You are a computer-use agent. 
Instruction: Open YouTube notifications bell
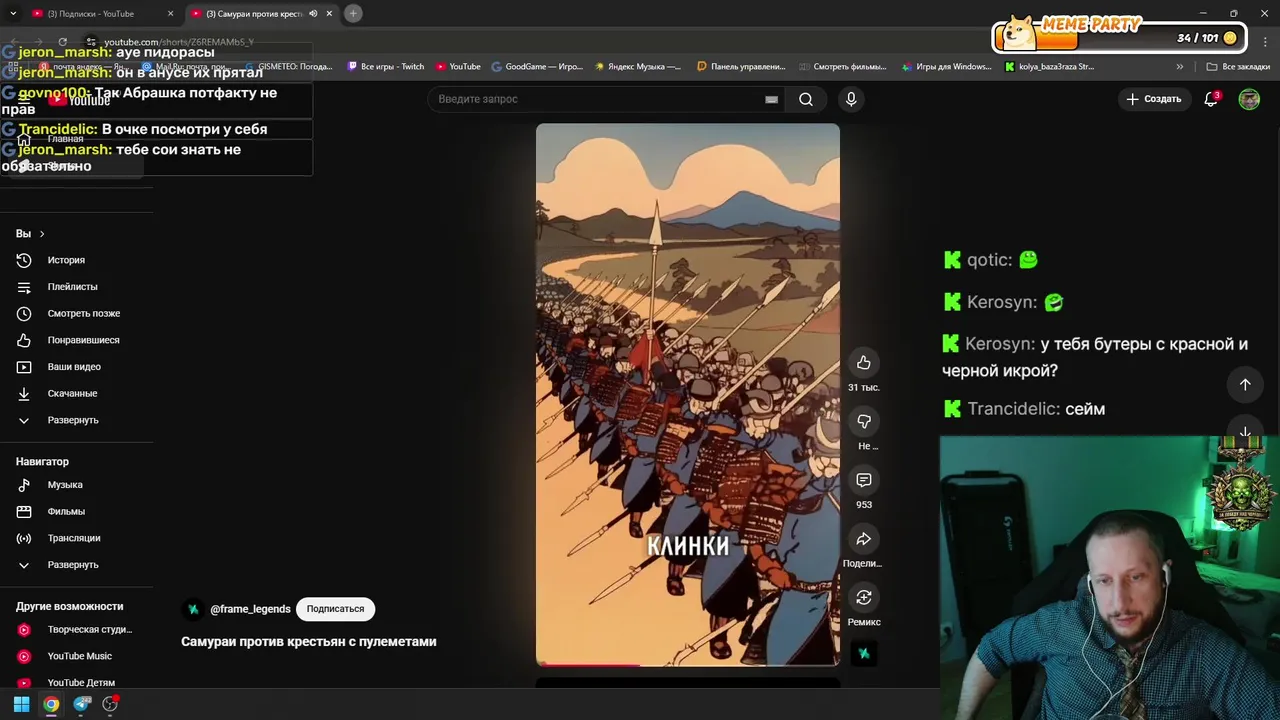[1211, 99]
